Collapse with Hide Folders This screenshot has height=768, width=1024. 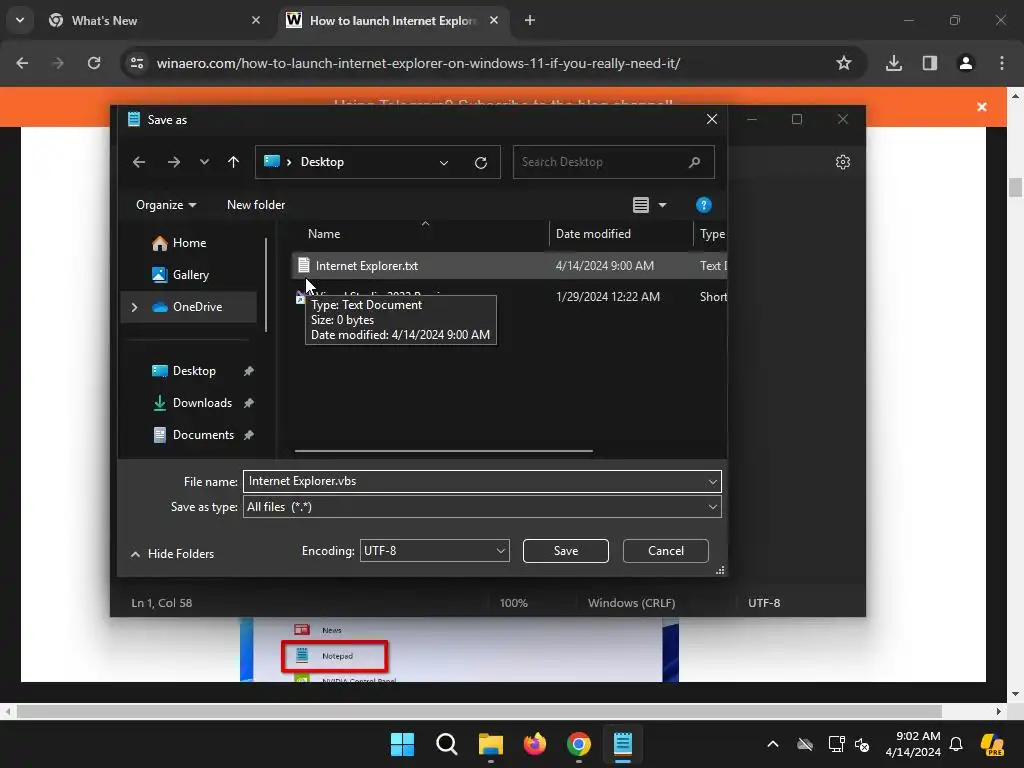[172, 554]
